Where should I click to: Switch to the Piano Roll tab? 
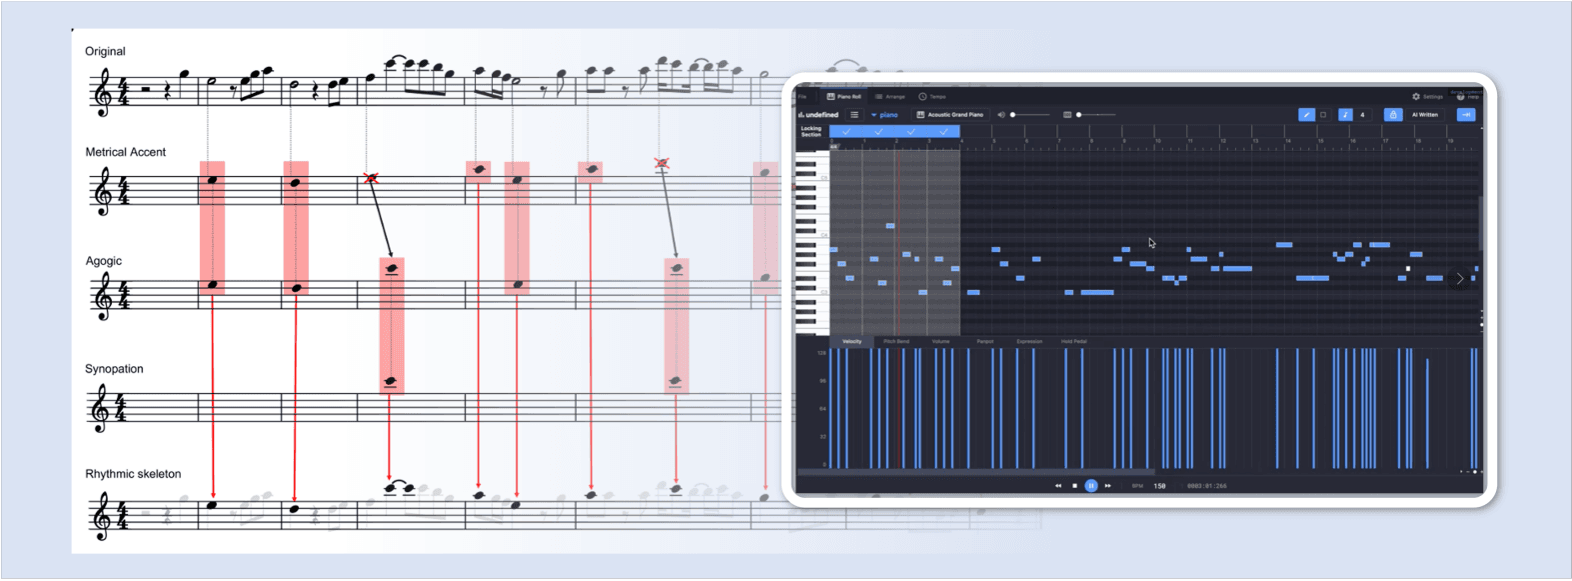844,97
